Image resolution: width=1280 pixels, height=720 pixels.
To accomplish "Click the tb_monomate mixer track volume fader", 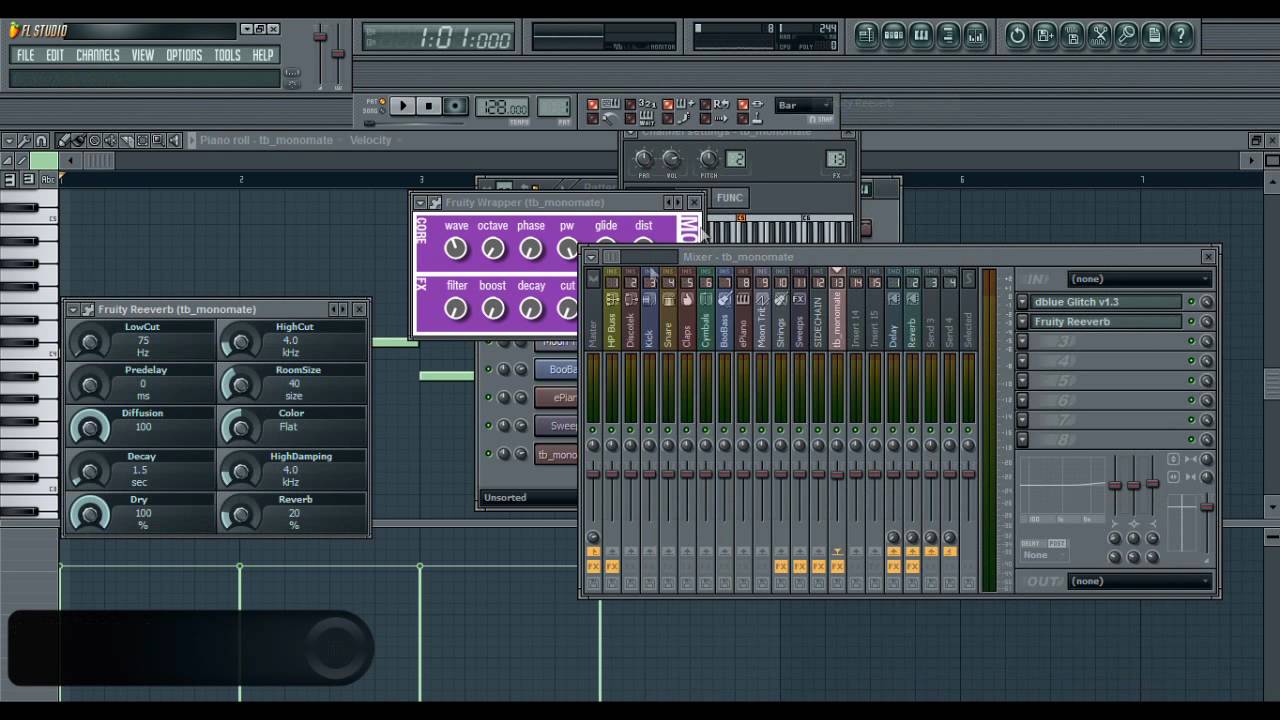I will tap(837, 474).
